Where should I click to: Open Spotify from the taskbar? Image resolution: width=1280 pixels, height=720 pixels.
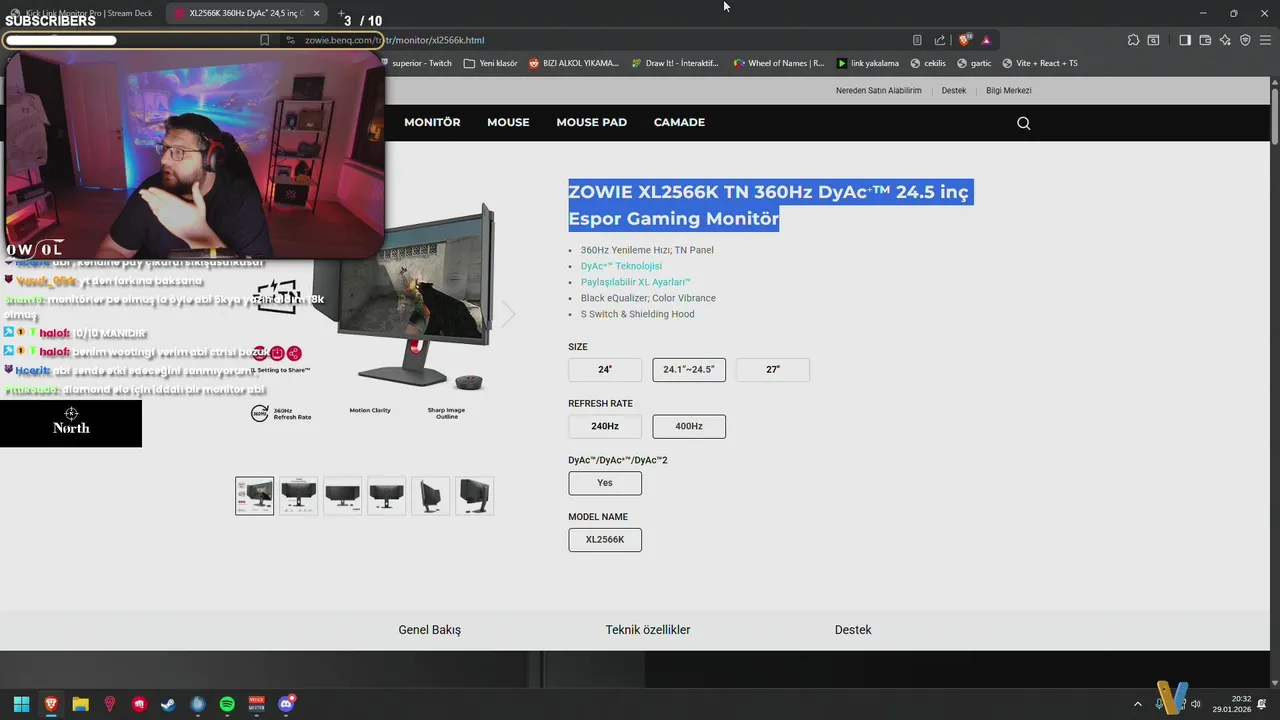click(x=227, y=704)
